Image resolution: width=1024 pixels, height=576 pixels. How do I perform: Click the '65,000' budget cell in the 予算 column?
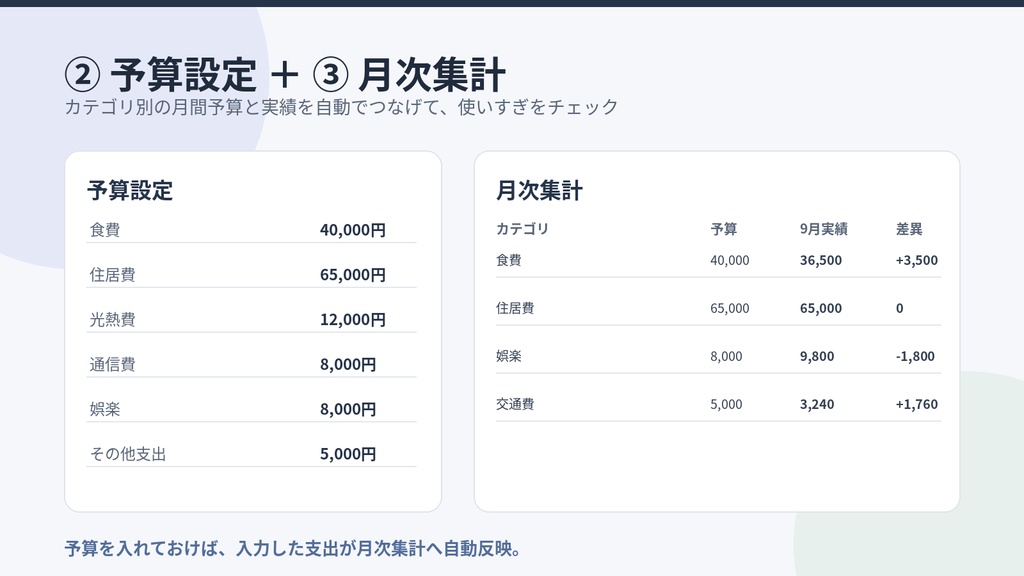point(729,308)
